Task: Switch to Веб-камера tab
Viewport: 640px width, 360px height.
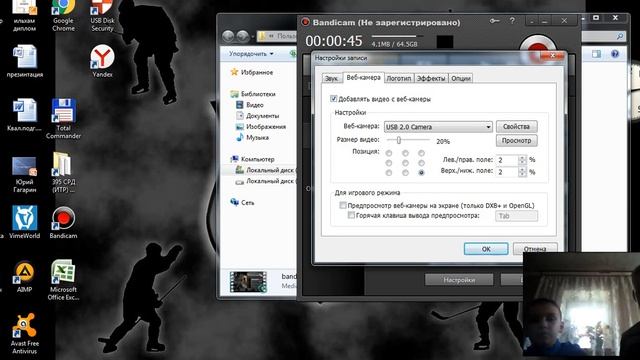Action: click(x=363, y=78)
